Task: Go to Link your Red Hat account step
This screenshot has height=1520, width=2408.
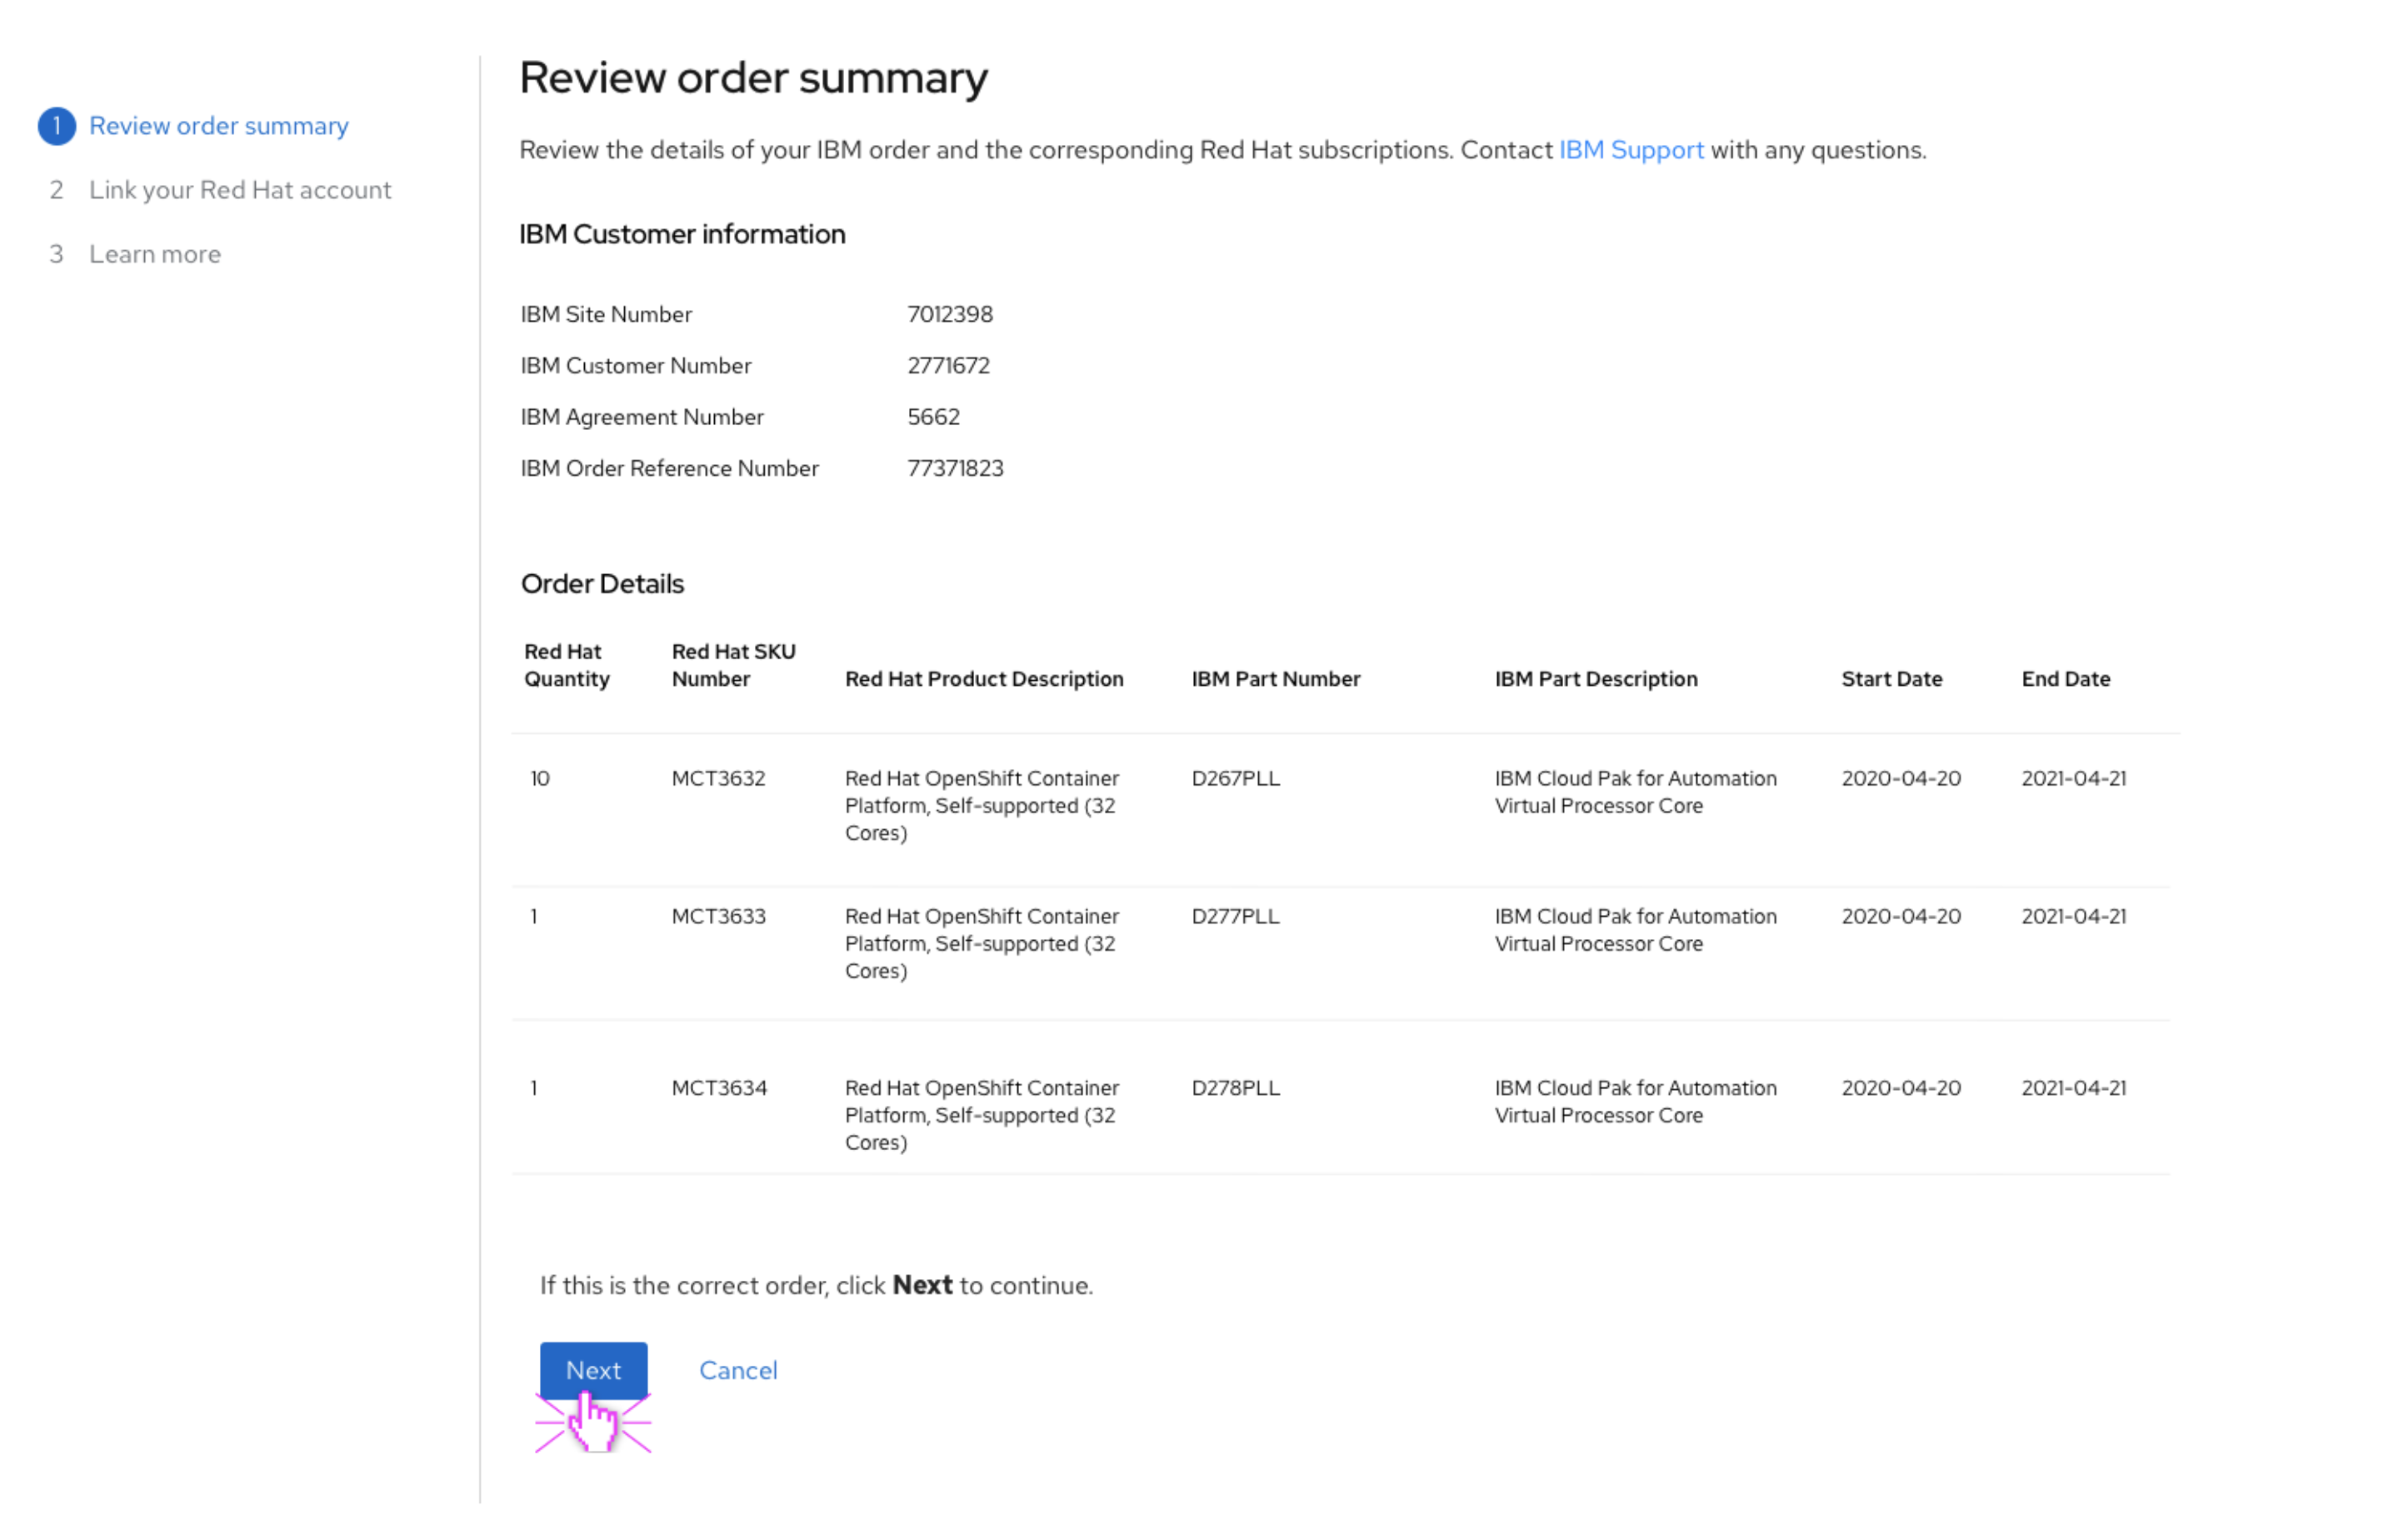Action: pos(239,190)
